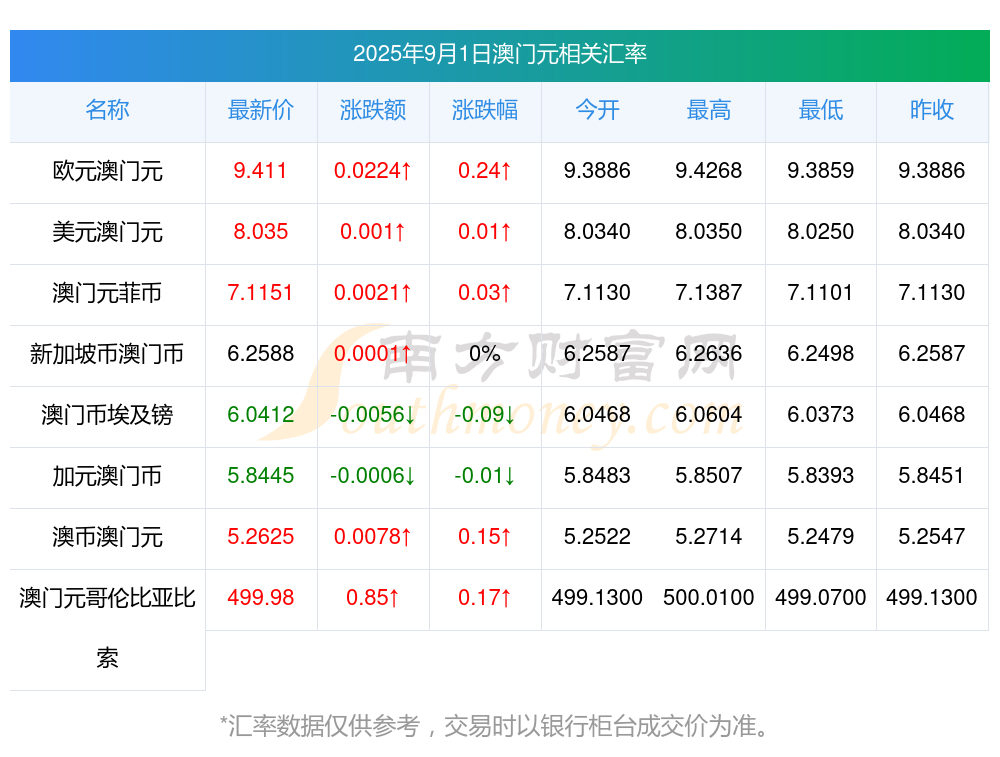Select the 新加坡币澳门币 row name
Image resolution: width=1000 pixels, height=757 pixels.
[107, 354]
